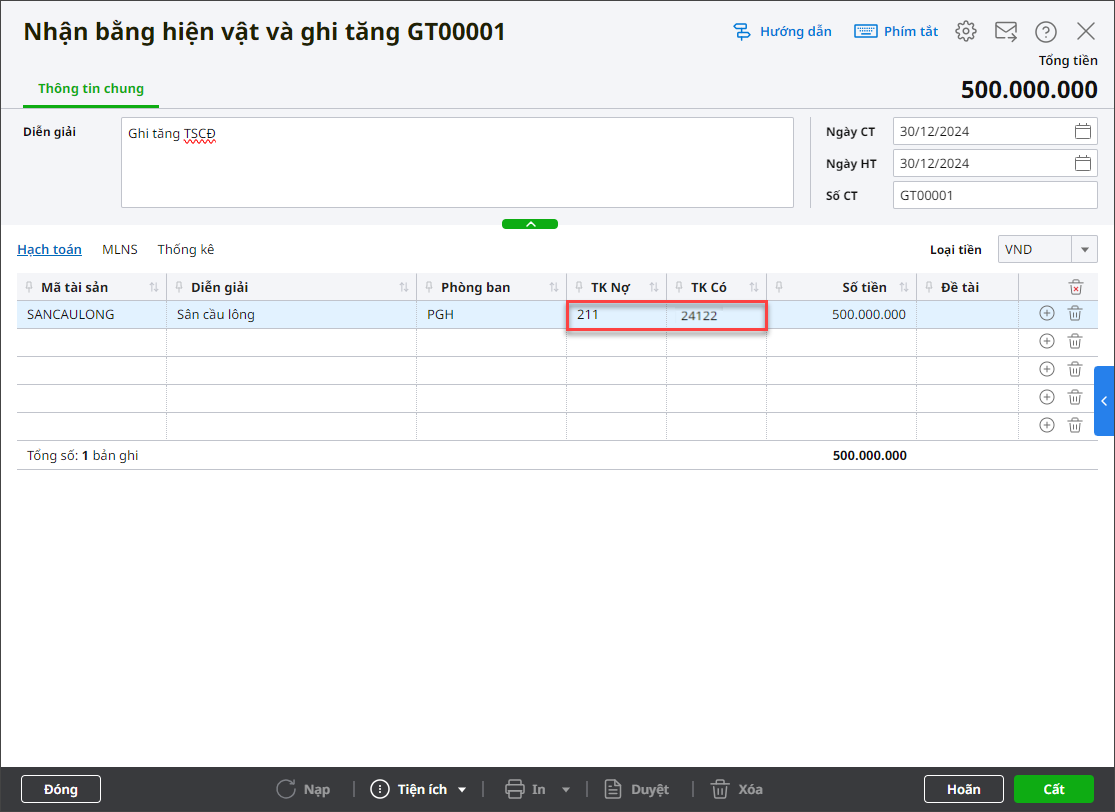Open the help question mark icon
The width and height of the screenshot is (1115, 812).
click(1045, 31)
